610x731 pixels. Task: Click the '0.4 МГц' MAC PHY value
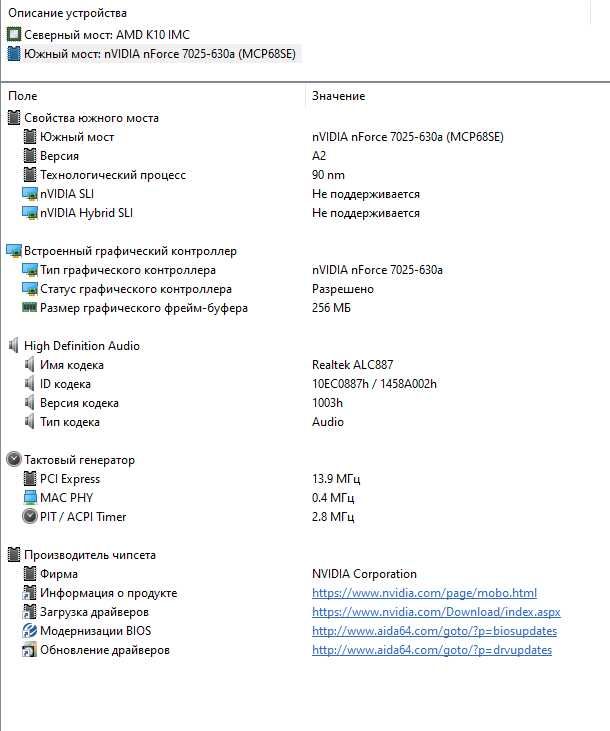pyautogui.click(x=333, y=498)
